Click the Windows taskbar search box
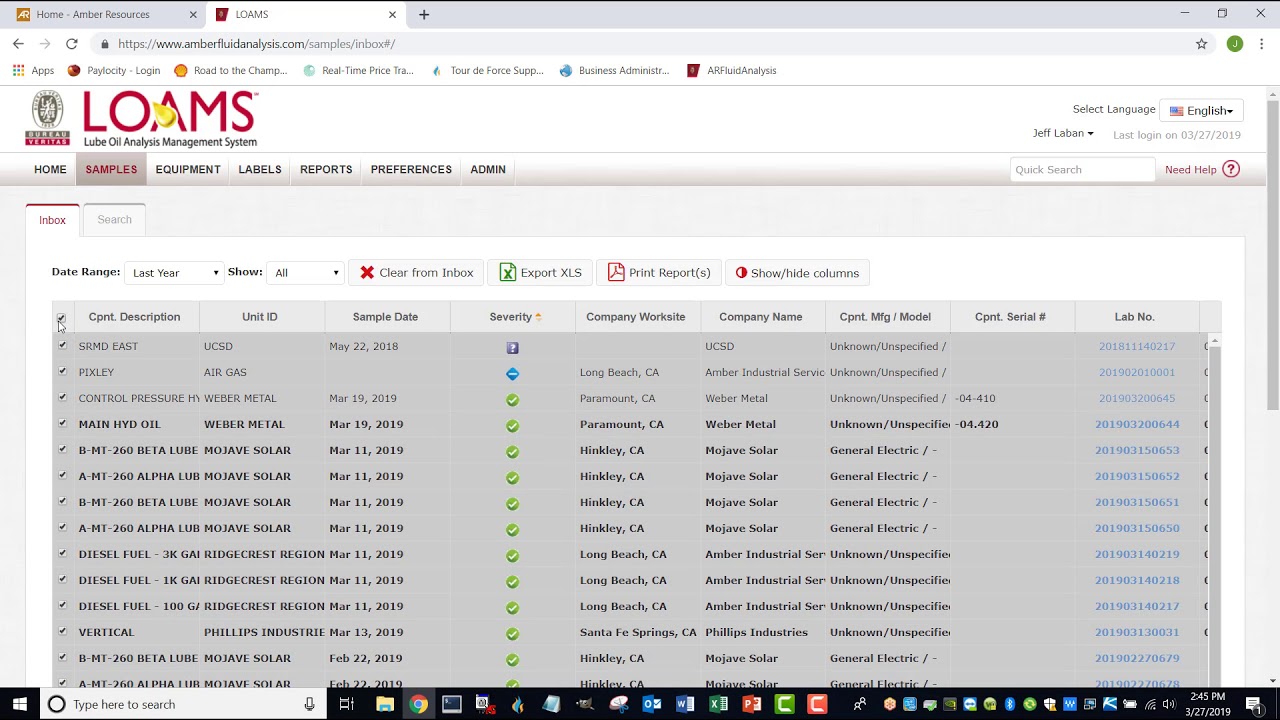 pos(183,704)
